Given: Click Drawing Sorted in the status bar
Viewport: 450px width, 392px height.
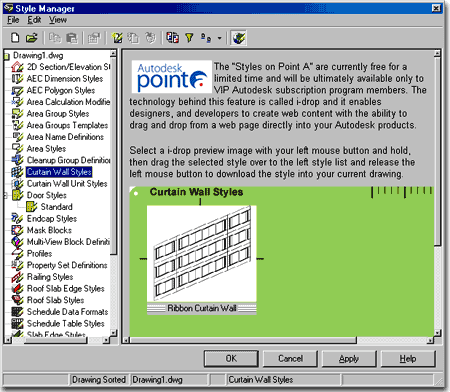Looking at the screenshot, I should pos(99,380).
